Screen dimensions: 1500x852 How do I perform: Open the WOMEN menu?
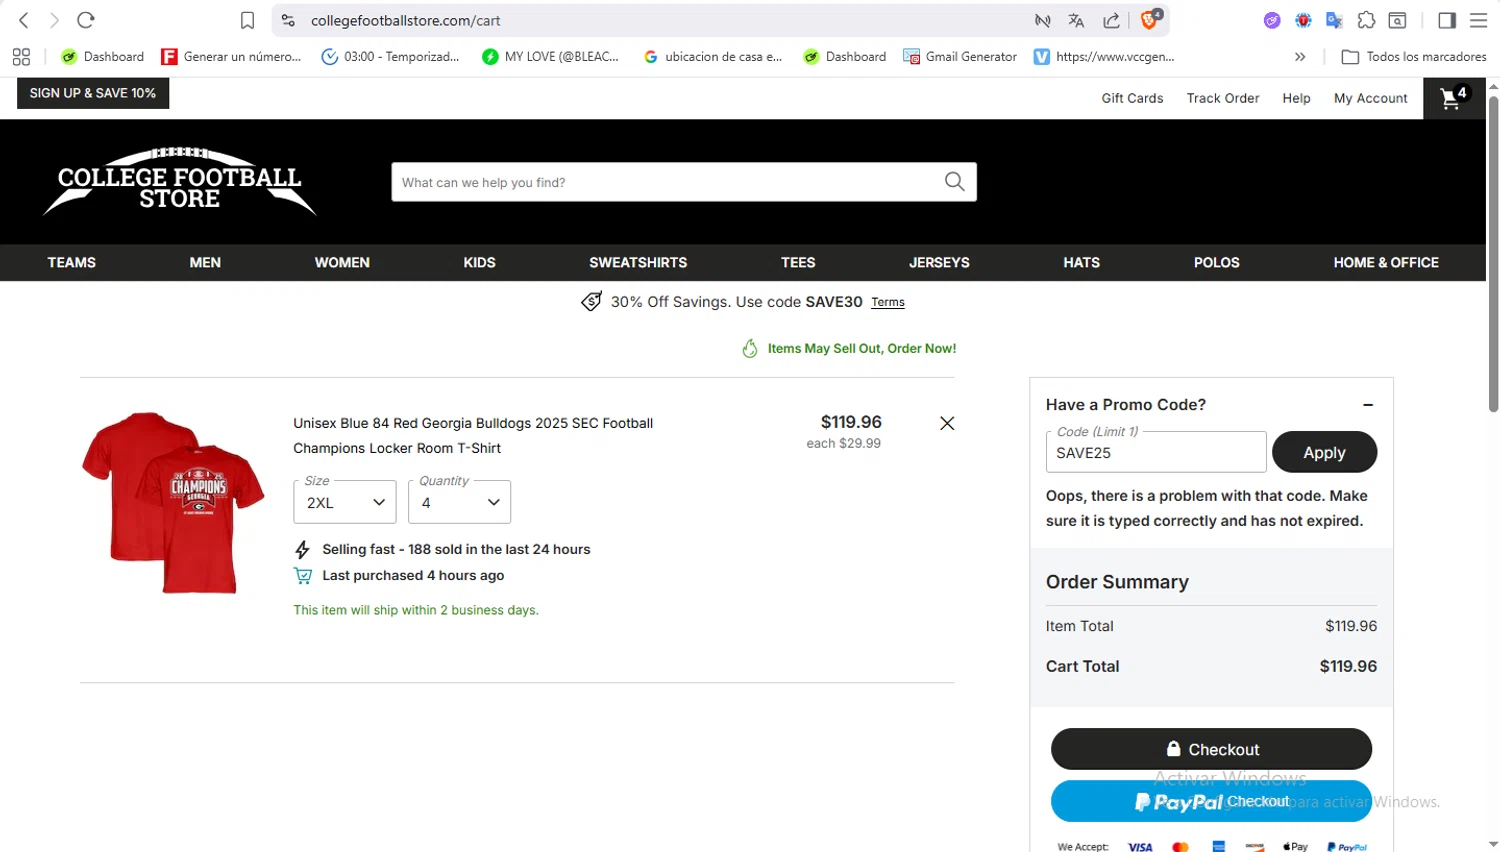tap(342, 262)
